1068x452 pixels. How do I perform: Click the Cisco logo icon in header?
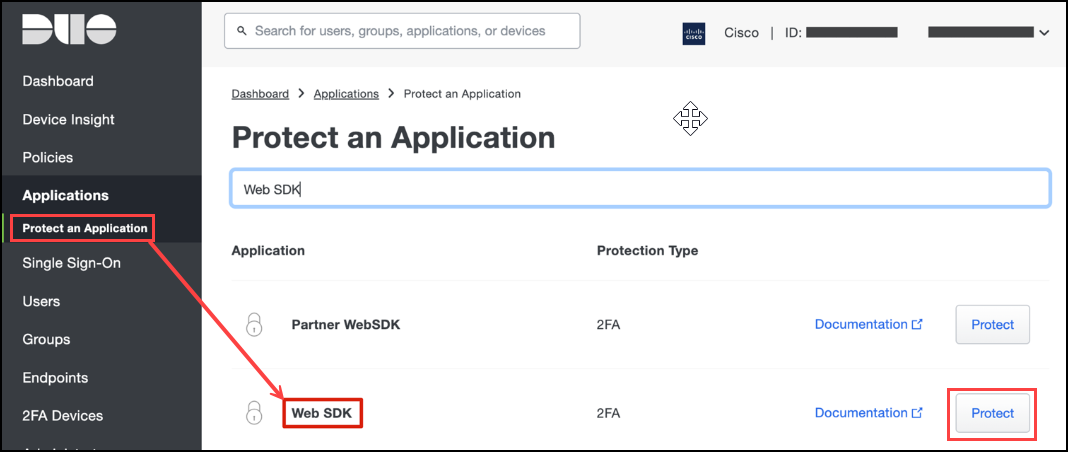[x=693, y=33]
